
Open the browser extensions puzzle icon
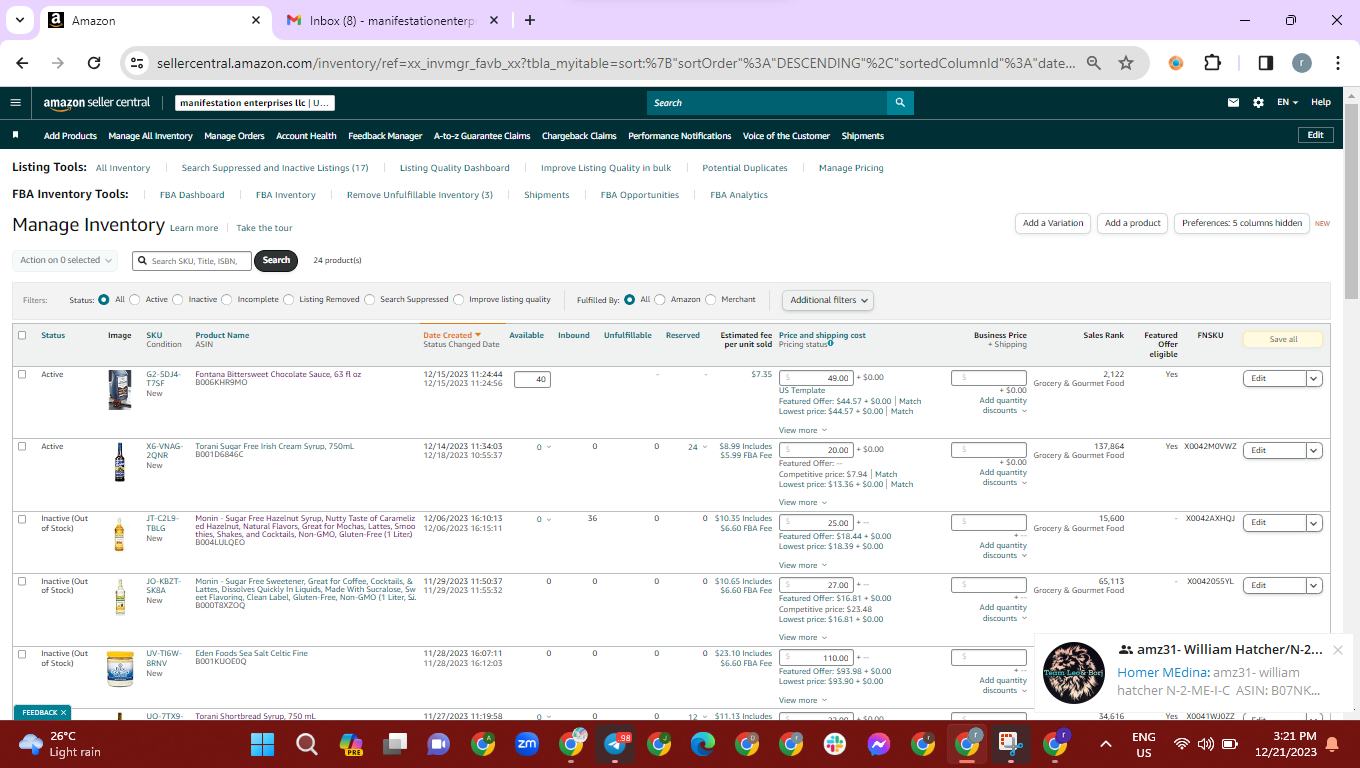click(1212, 62)
